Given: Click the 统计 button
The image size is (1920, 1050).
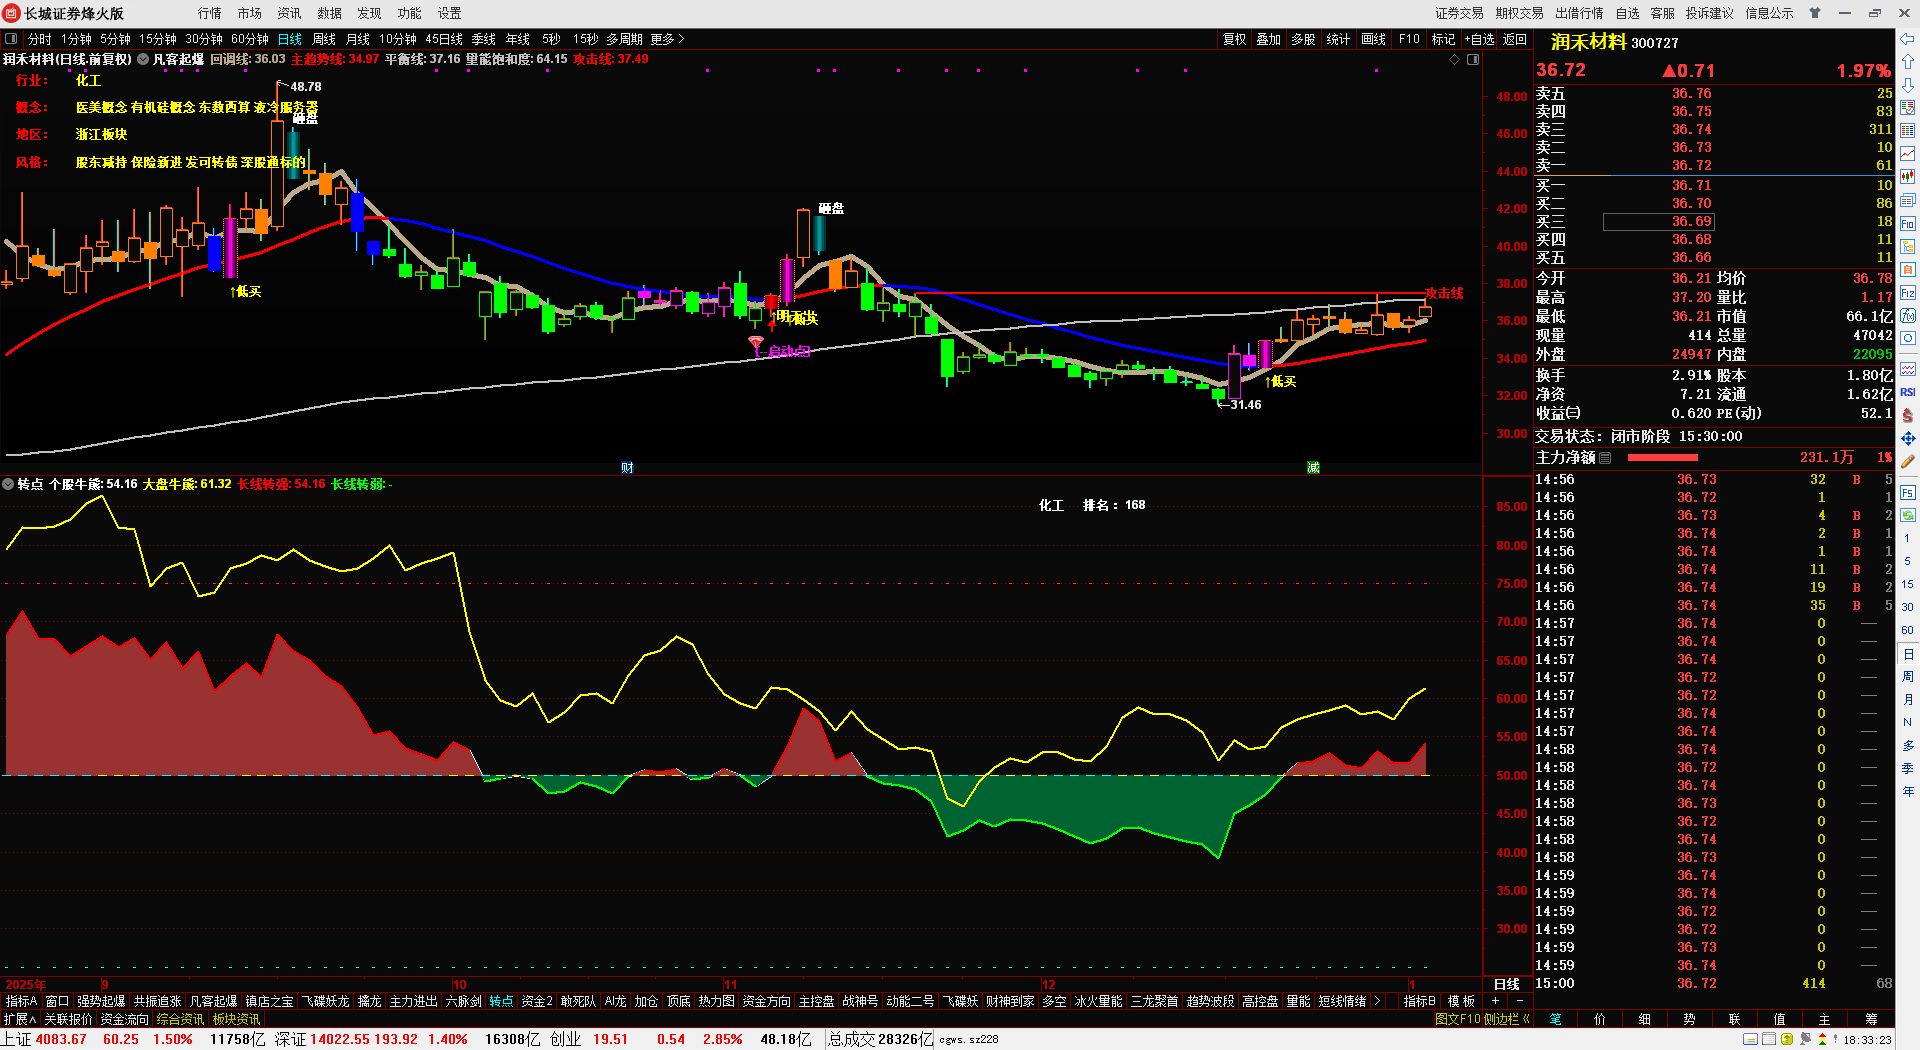Looking at the screenshot, I should (x=1338, y=39).
